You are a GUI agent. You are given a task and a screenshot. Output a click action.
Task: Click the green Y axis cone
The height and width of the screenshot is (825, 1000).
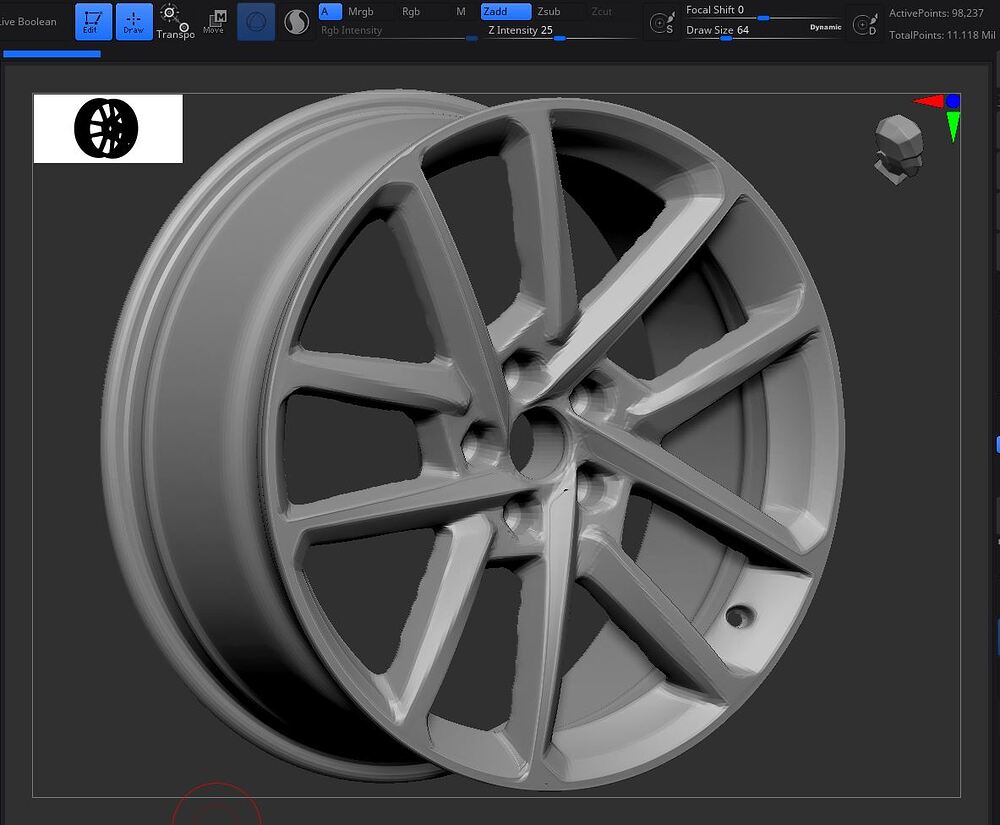click(x=953, y=126)
